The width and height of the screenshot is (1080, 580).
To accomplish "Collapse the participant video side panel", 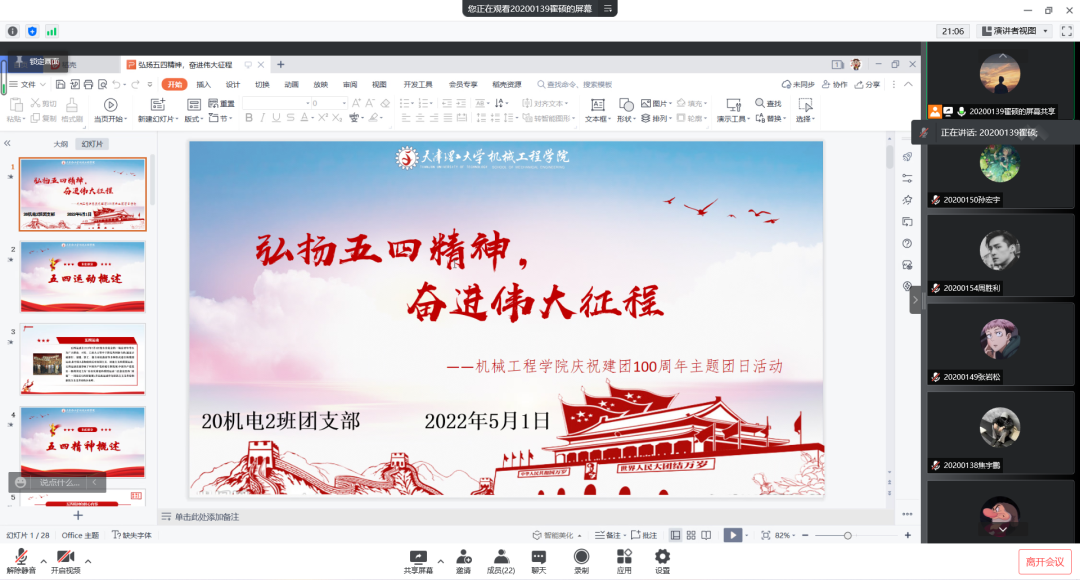I will tap(915, 299).
